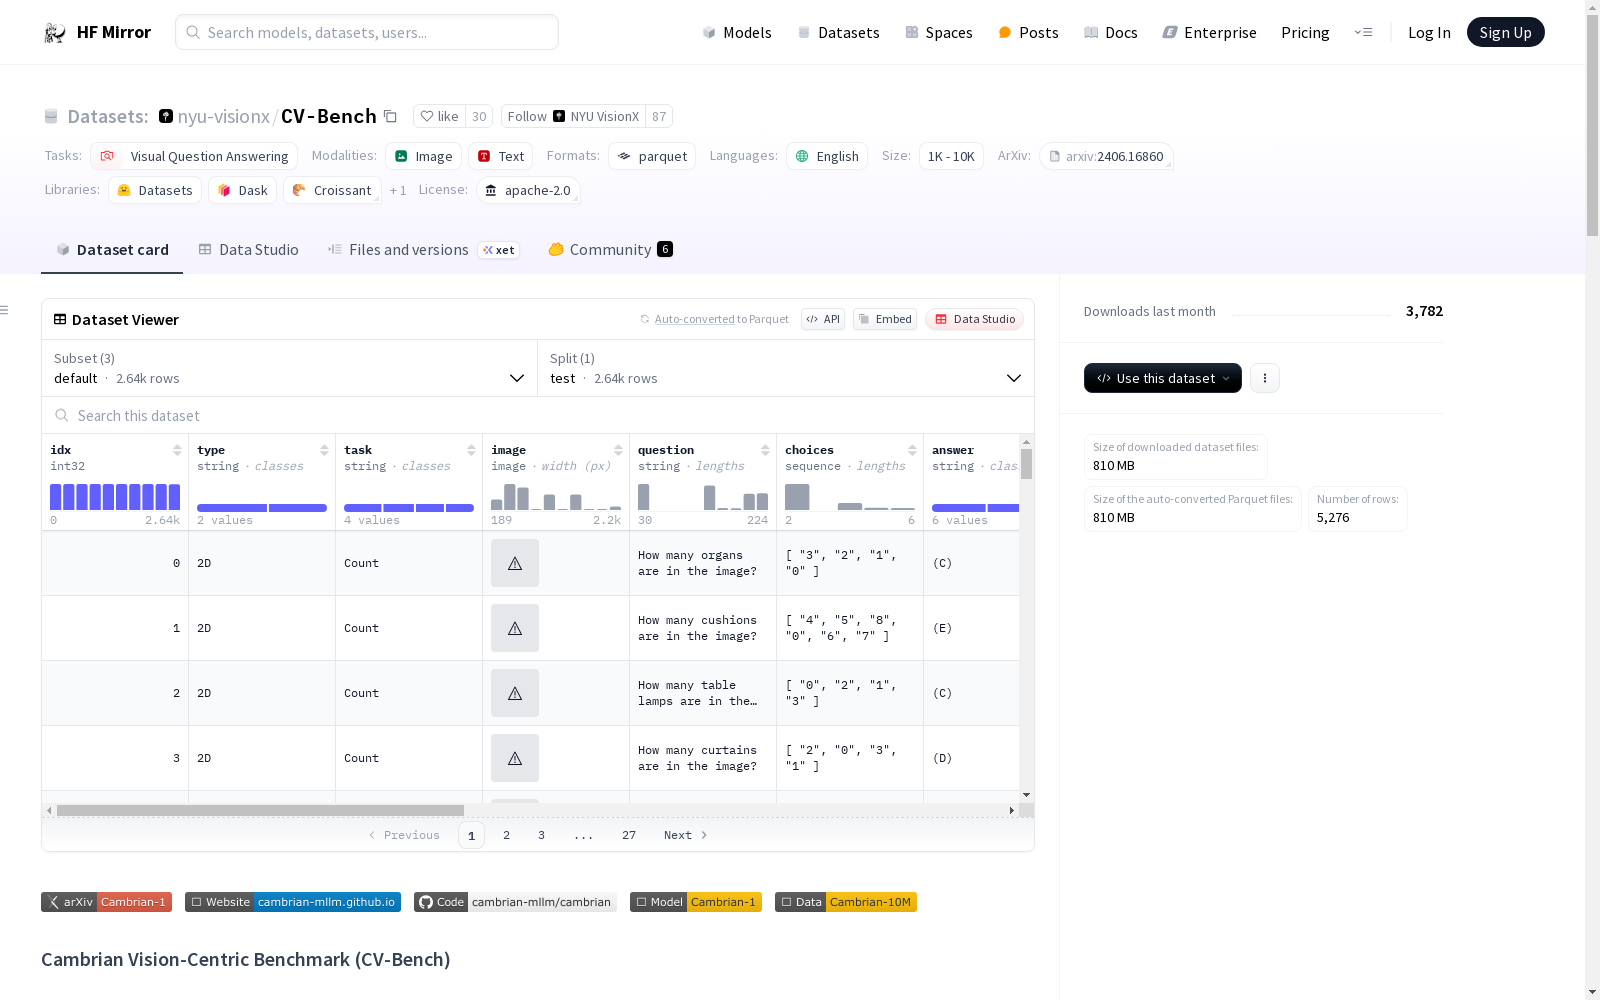Select the Croissant library tag
Screen dimensions: 1600x1000
click(x=332, y=190)
